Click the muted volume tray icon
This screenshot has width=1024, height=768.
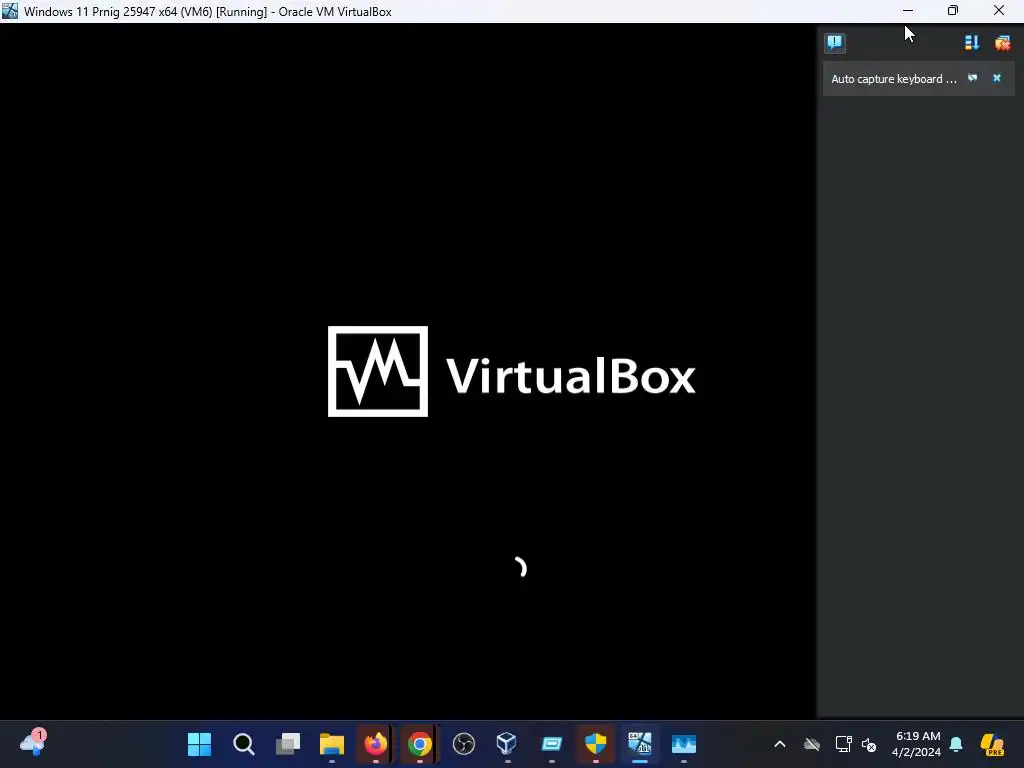[x=869, y=744]
